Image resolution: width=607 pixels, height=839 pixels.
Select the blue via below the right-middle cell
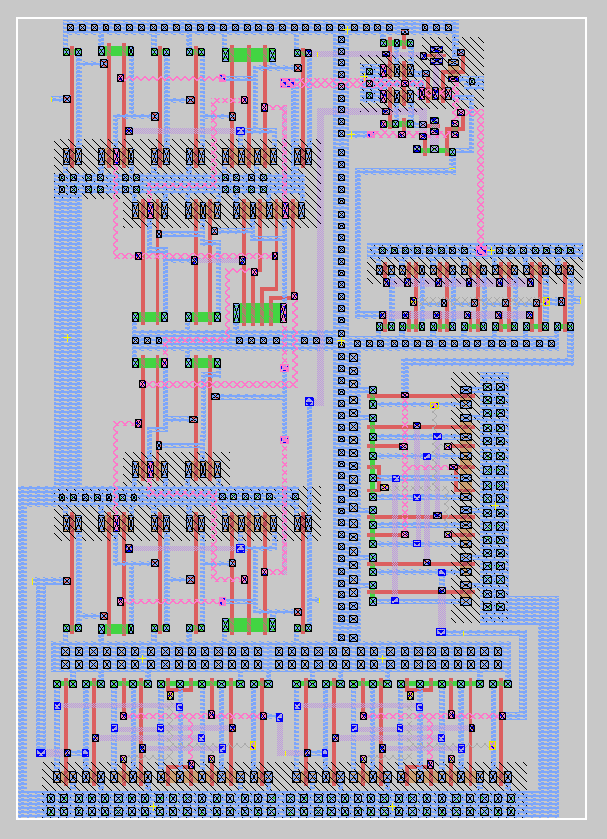pos(441,631)
